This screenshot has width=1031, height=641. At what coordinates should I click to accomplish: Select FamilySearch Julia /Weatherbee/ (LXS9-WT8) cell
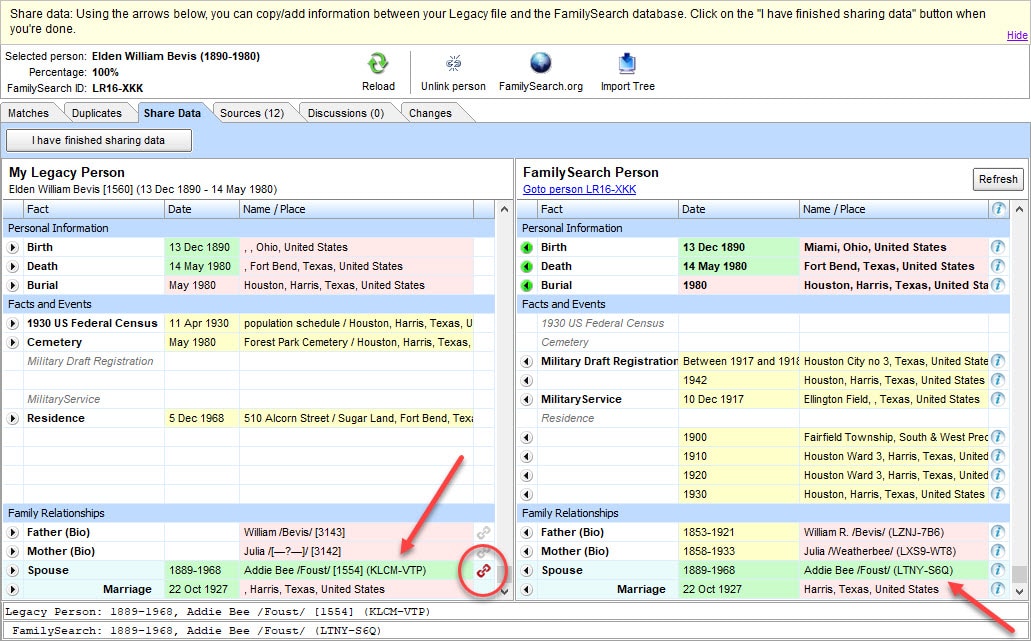pyautogui.click(x=894, y=551)
